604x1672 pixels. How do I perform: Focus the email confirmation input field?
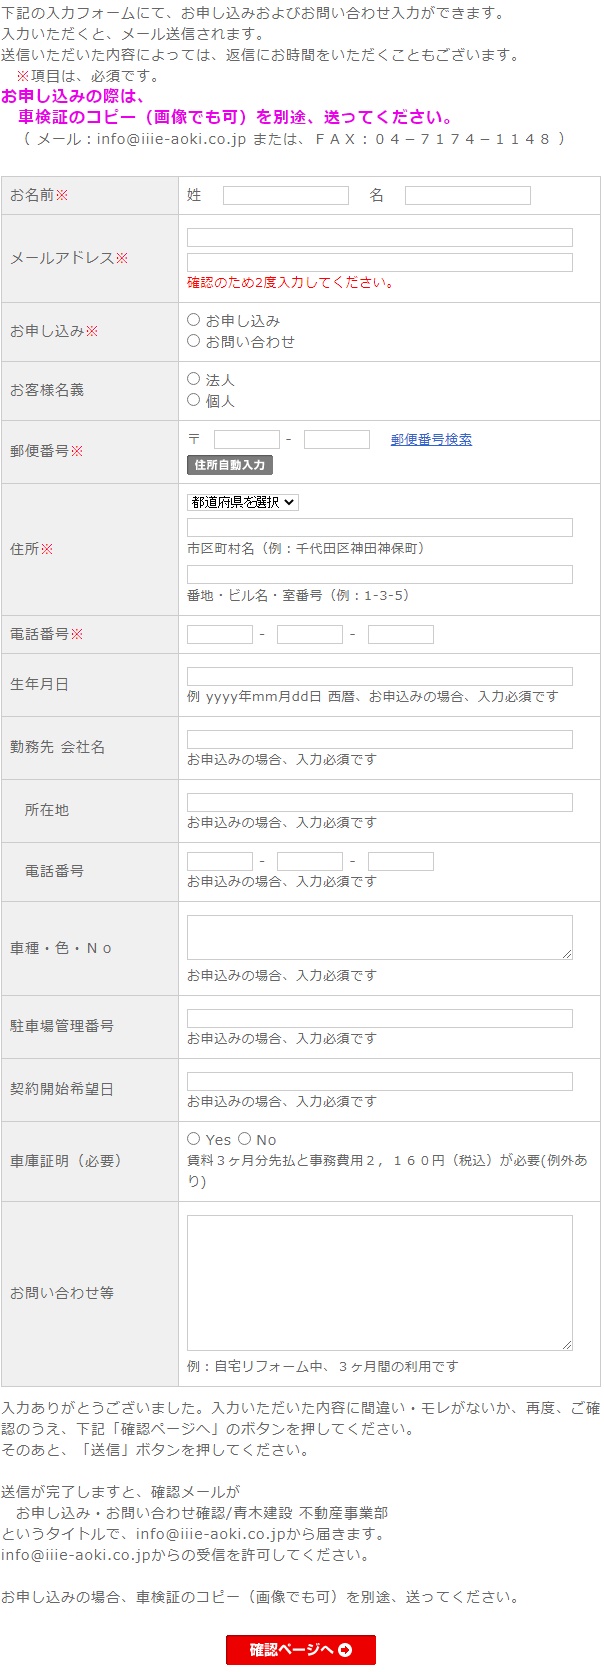point(379,262)
